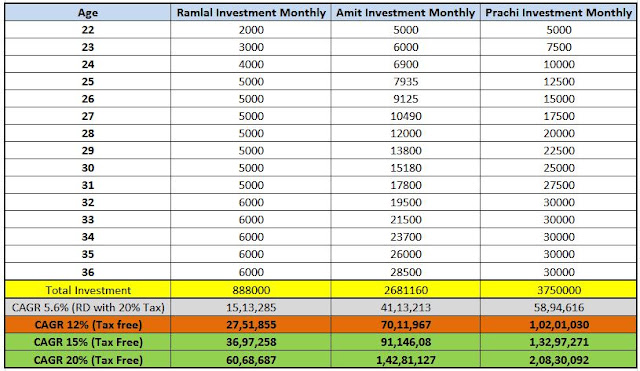Select the Total Investment label cell
Screen dimensions: 640x371
coord(88,290)
